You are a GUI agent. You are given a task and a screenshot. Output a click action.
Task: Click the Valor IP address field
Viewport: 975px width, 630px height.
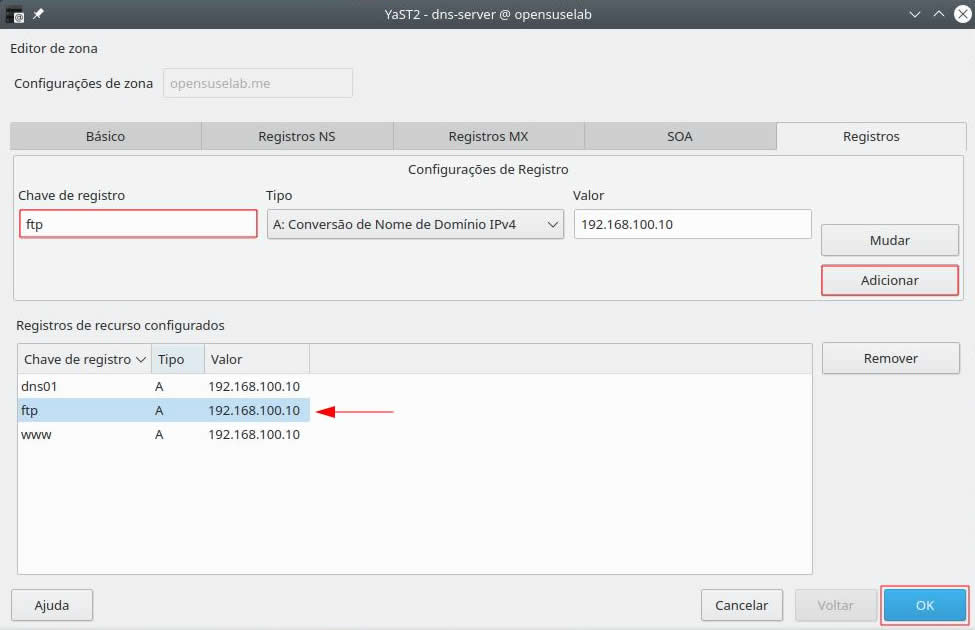692,224
